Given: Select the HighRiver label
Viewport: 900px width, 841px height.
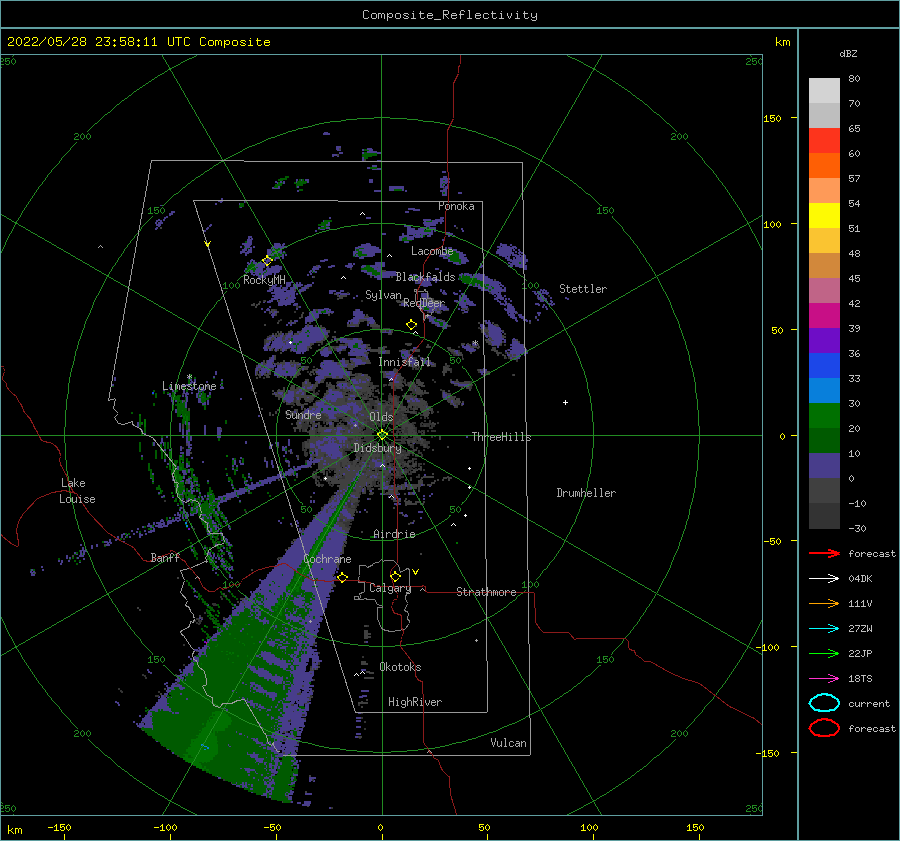Looking at the screenshot, I should (x=415, y=702).
